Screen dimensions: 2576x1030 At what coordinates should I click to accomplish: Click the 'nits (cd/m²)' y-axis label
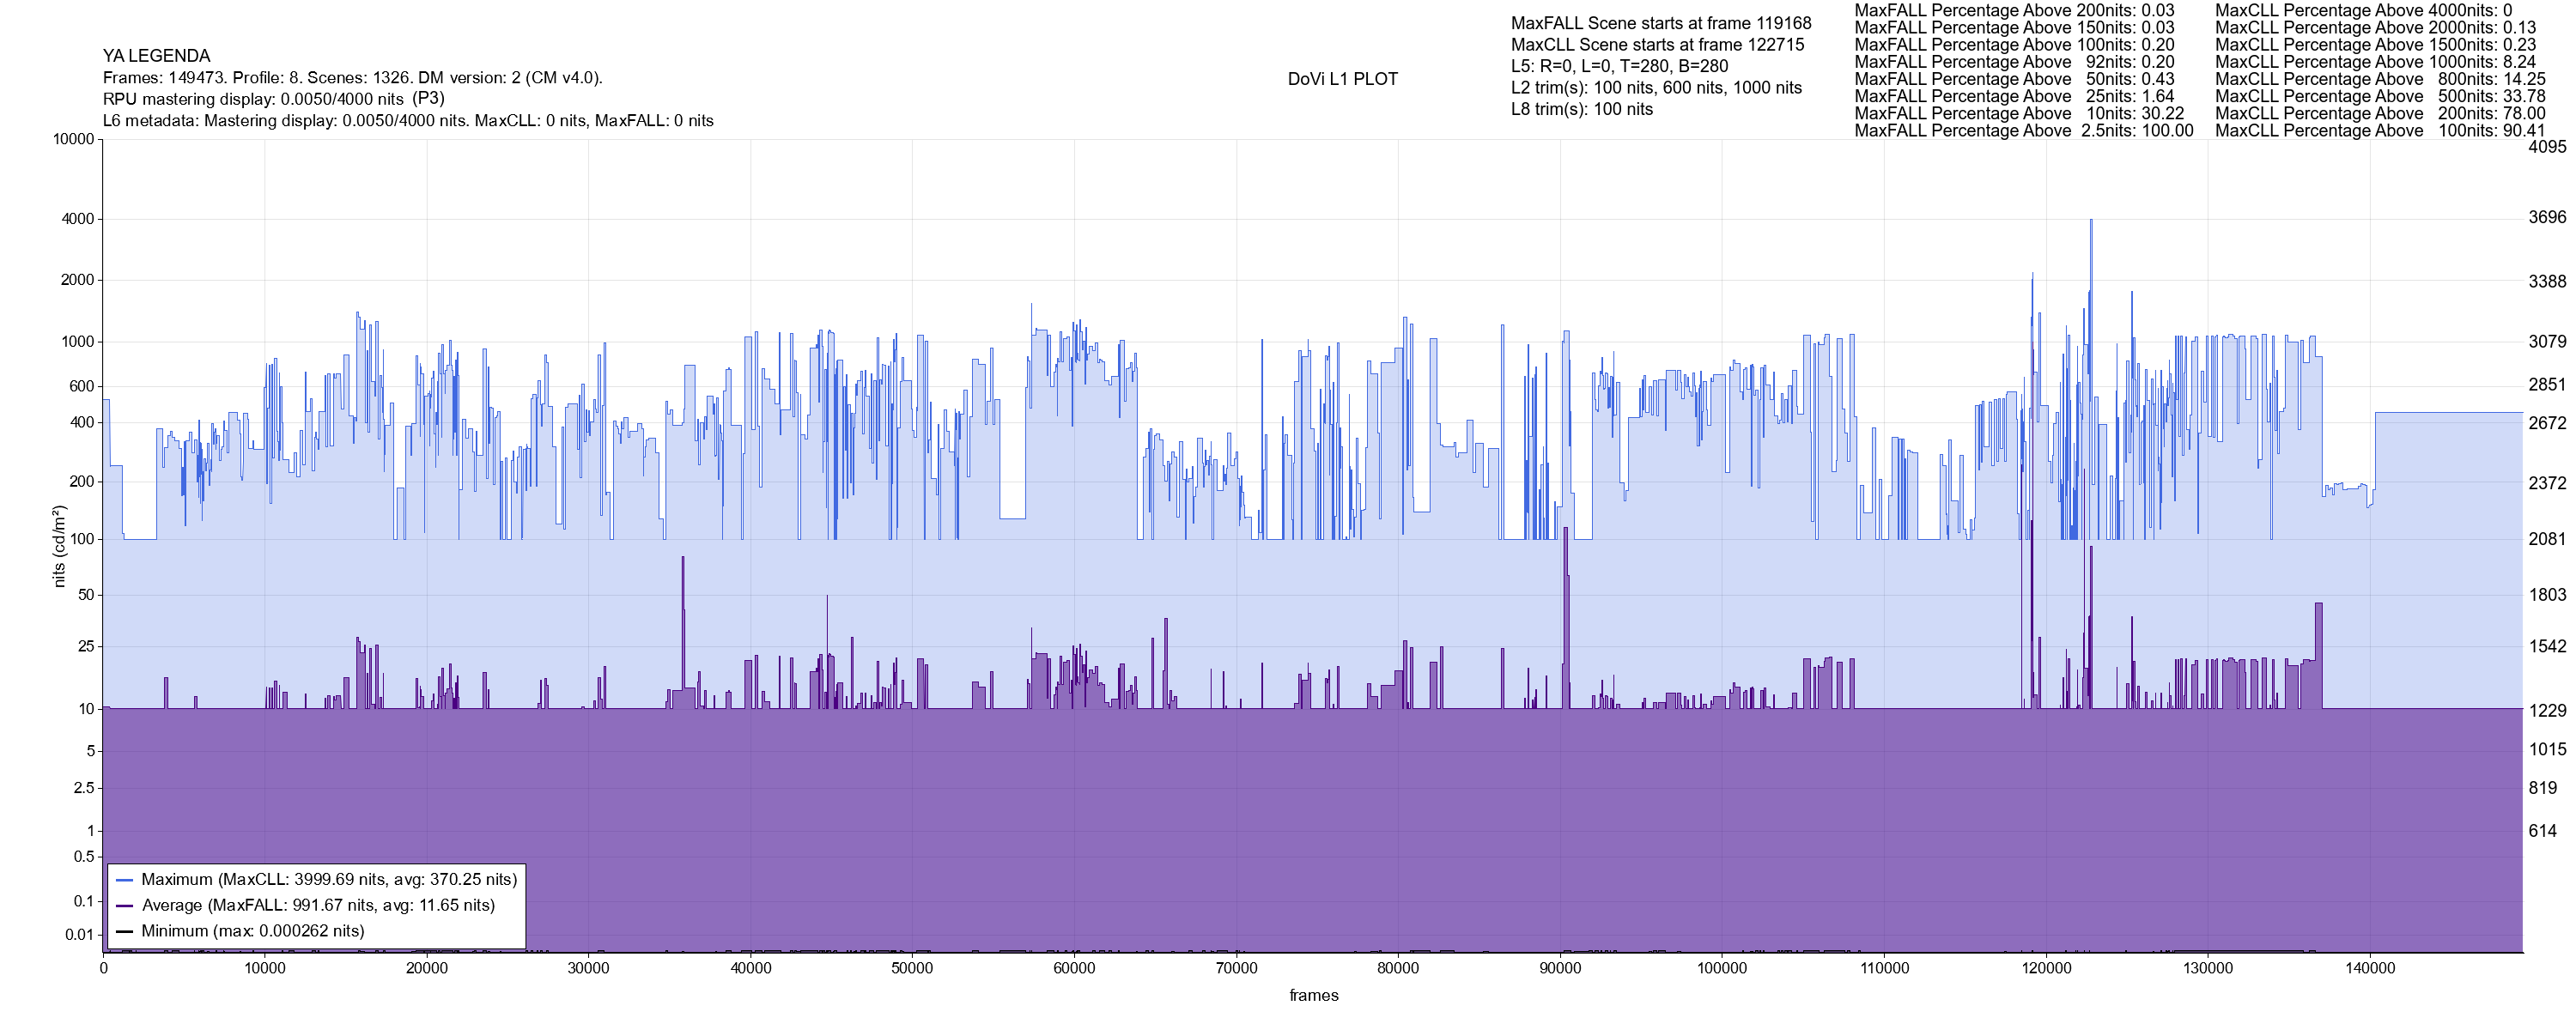pyautogui.click(x=59, y=546)
